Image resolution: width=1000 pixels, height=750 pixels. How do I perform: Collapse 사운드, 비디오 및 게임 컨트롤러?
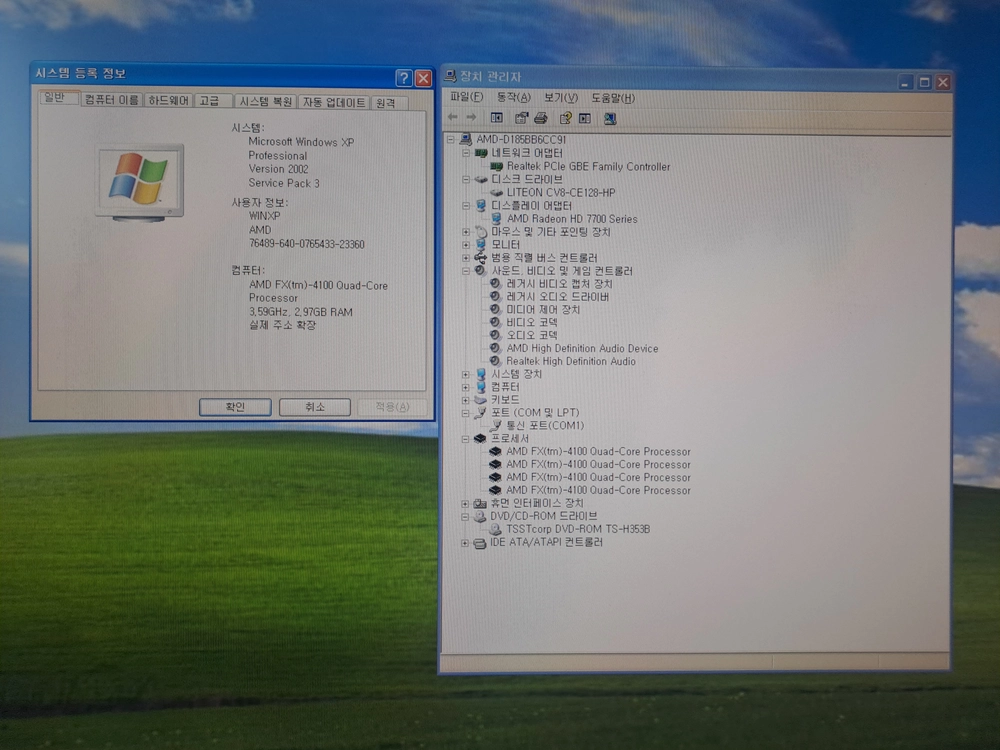(466, 271)
